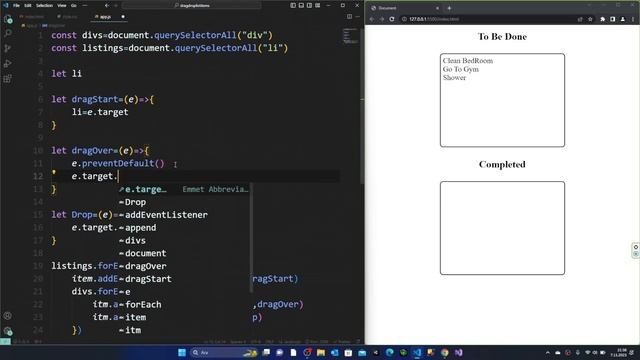Open the Accounts icon in activity bar
The image size is (640, 360).
click(x=7, y=316)
